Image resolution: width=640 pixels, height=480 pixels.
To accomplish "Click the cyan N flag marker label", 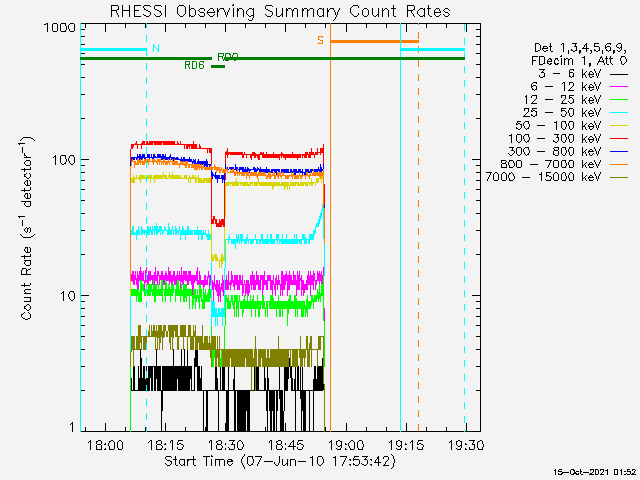I will point(155,47).
